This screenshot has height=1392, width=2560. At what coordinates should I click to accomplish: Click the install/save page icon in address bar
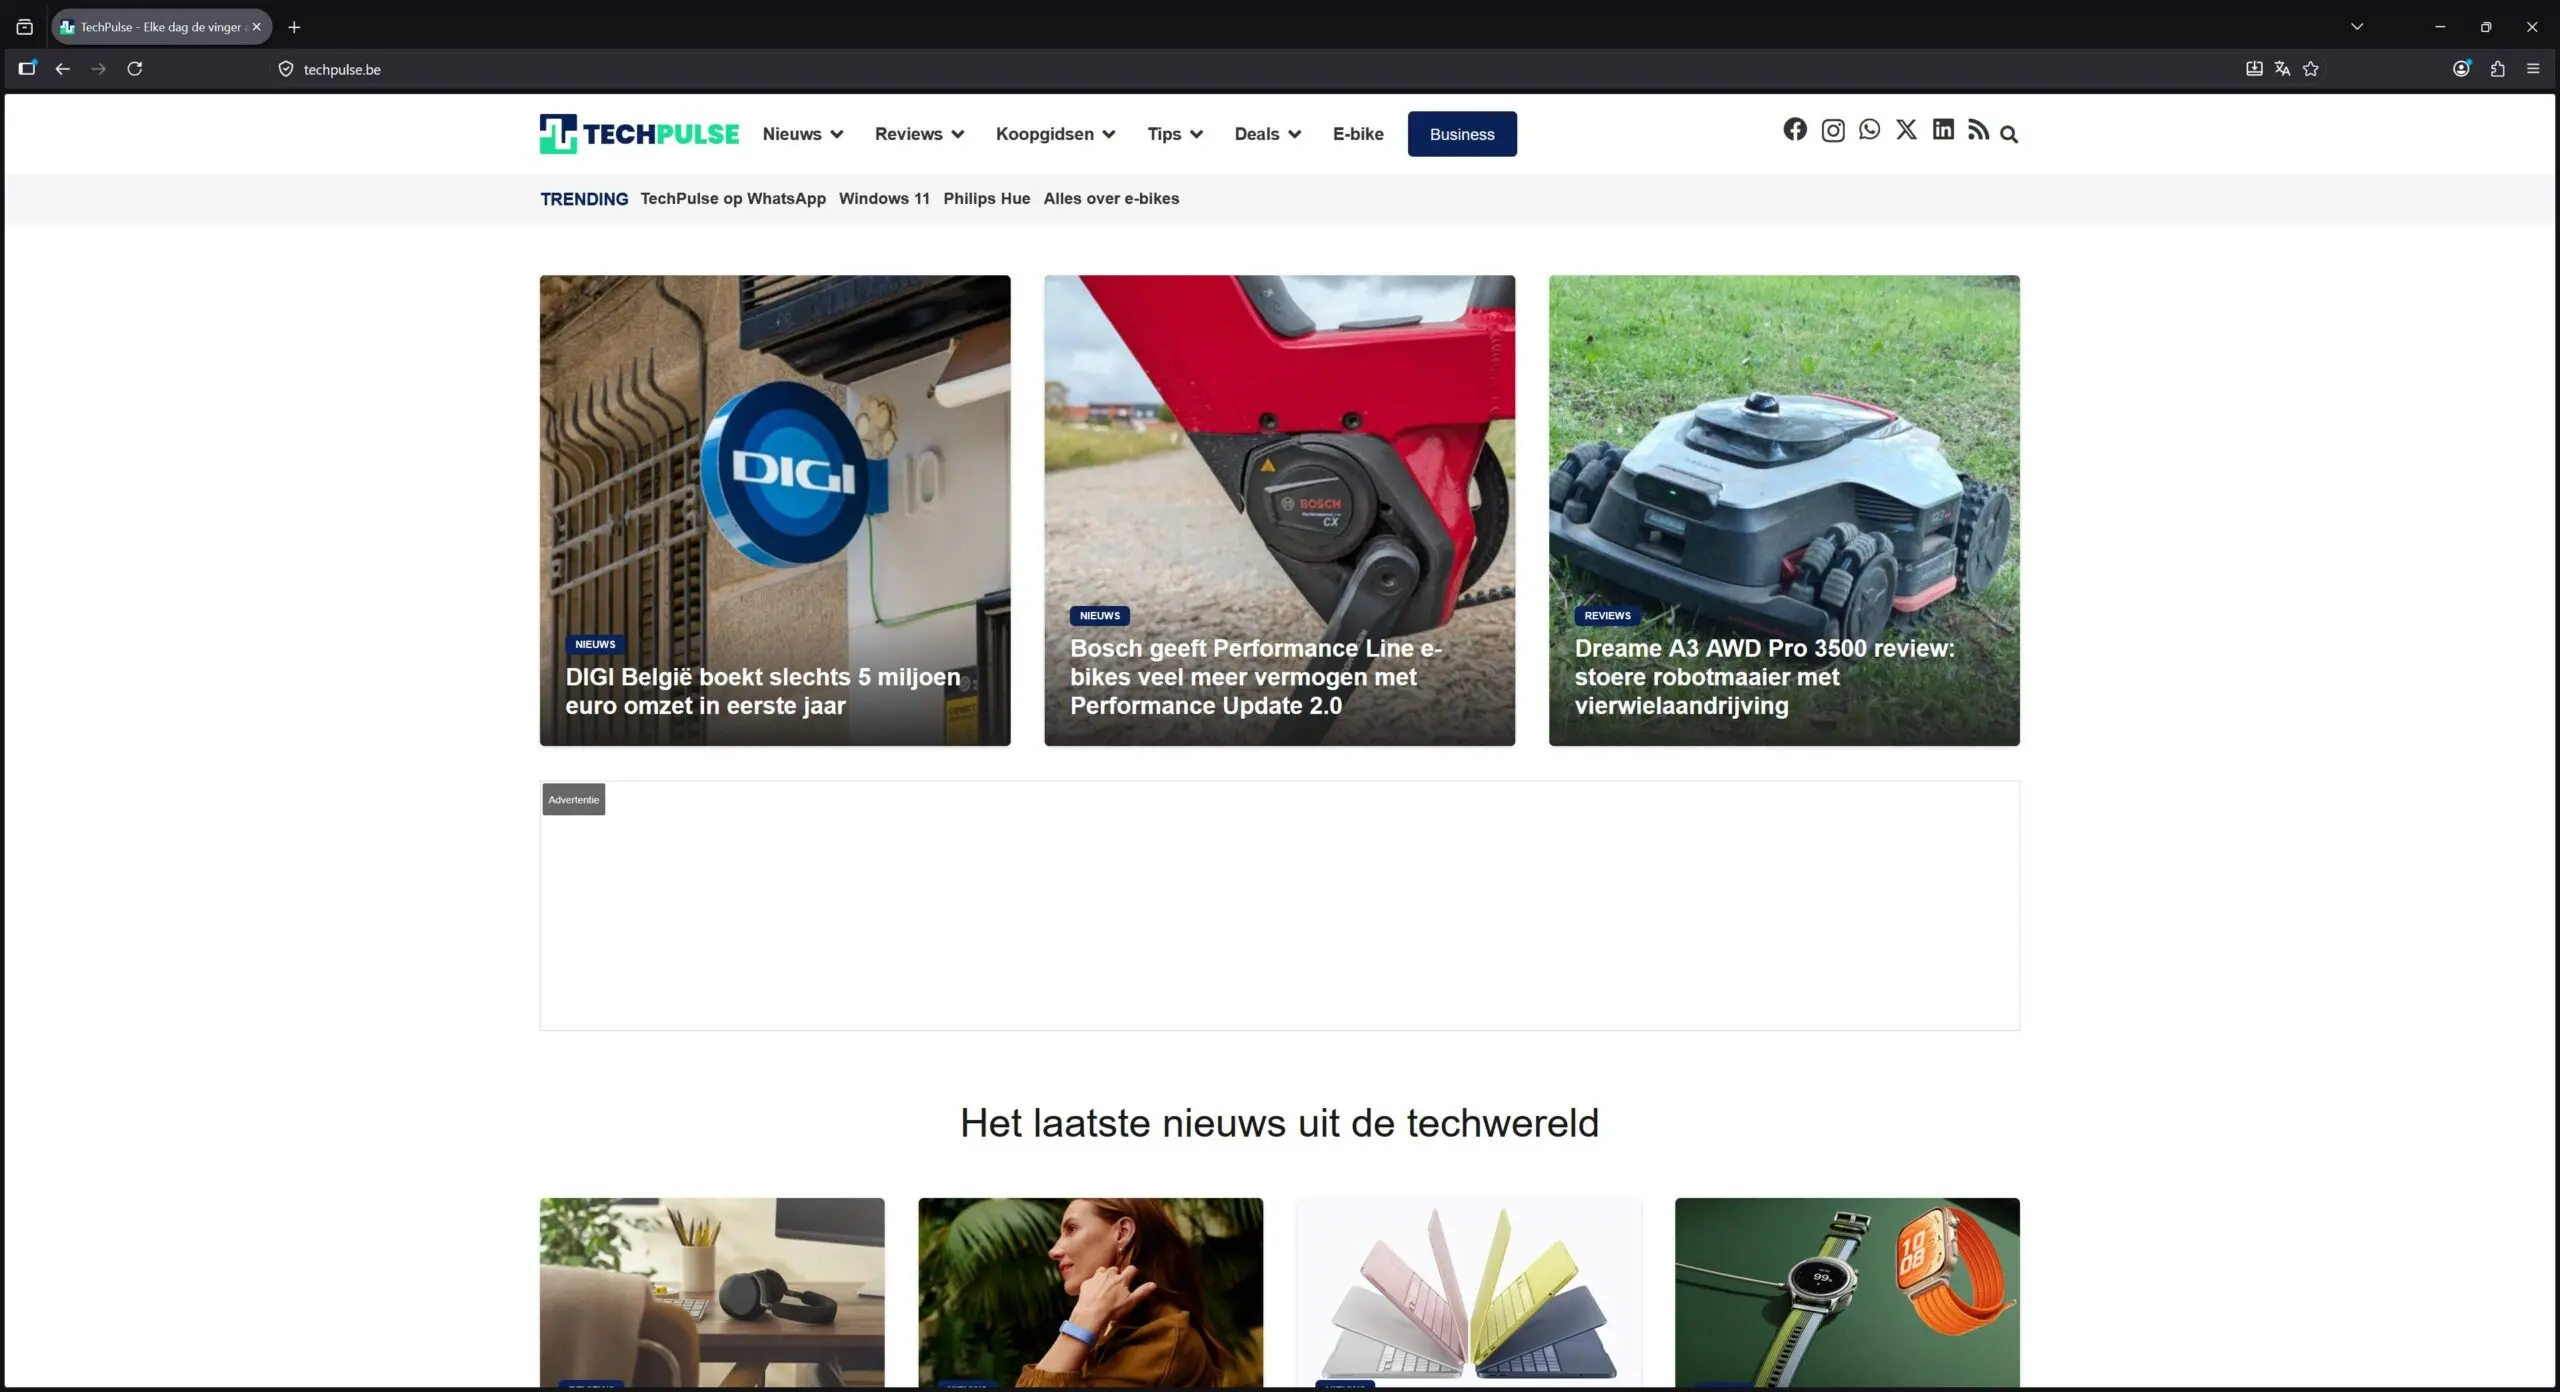2254,69
